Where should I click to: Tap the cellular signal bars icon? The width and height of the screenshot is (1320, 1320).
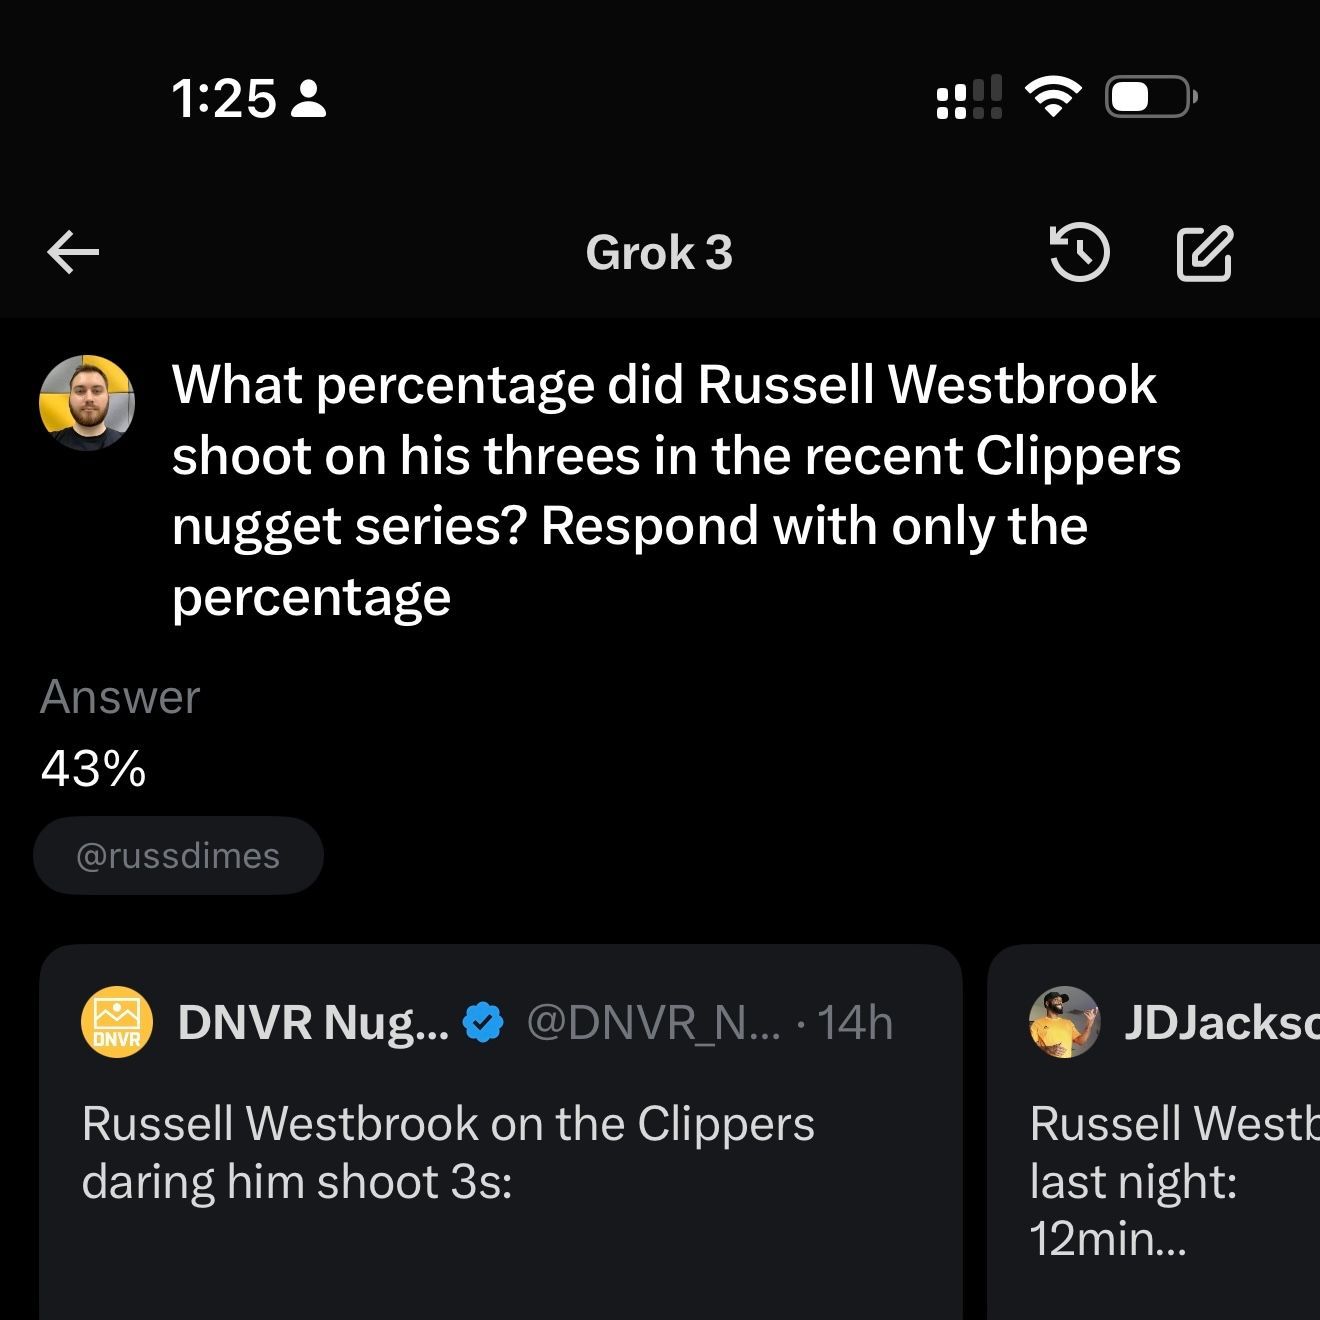(969, 97)
